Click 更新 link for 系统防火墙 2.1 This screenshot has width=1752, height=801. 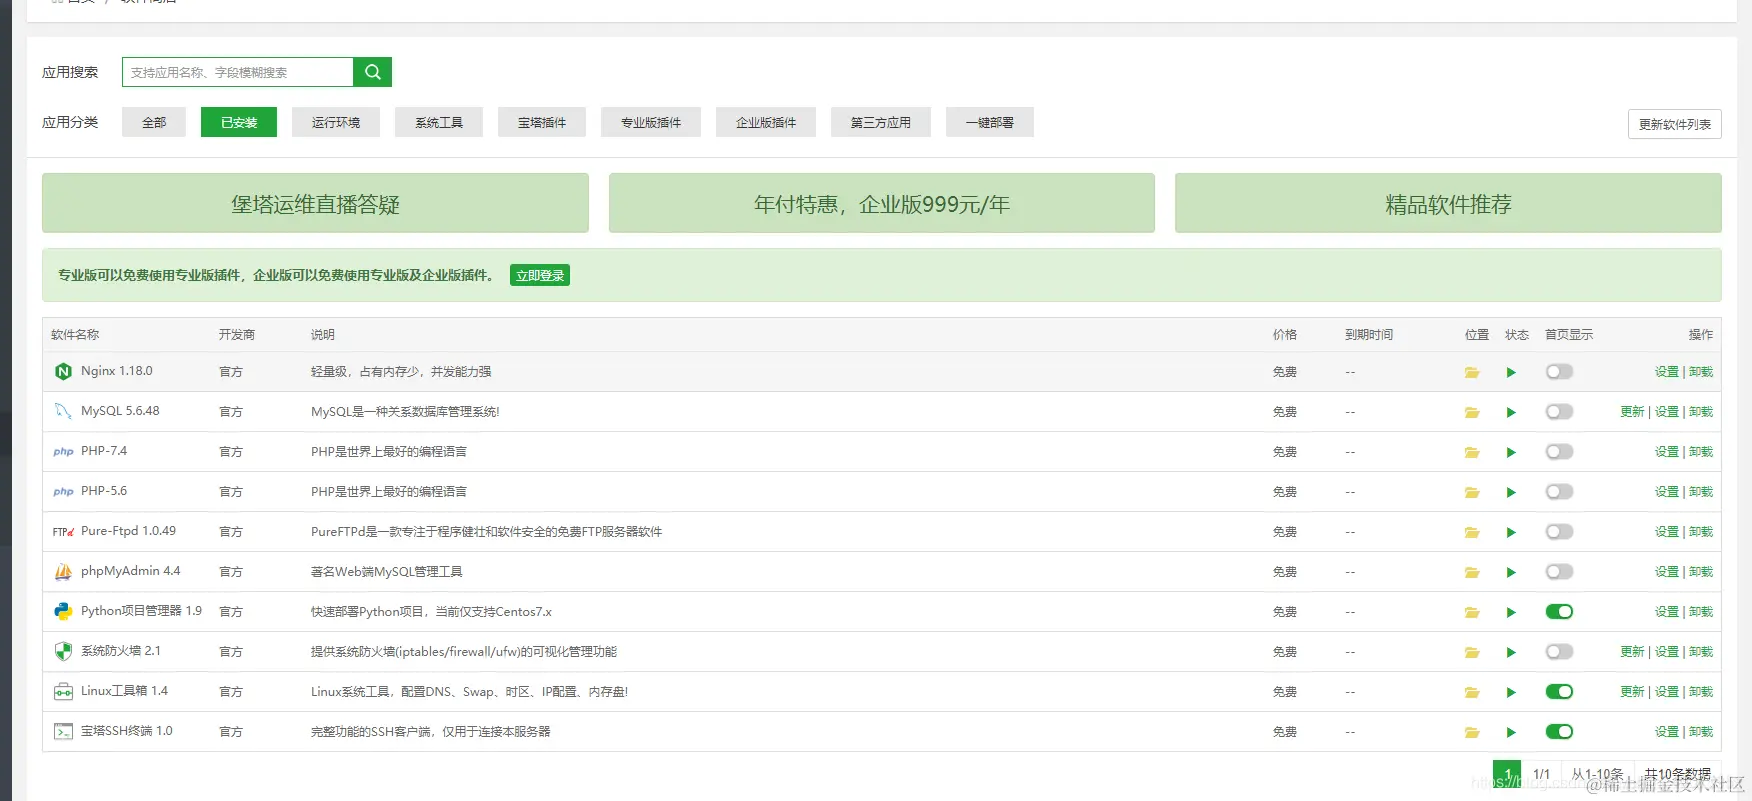[x=1632, y=652]
